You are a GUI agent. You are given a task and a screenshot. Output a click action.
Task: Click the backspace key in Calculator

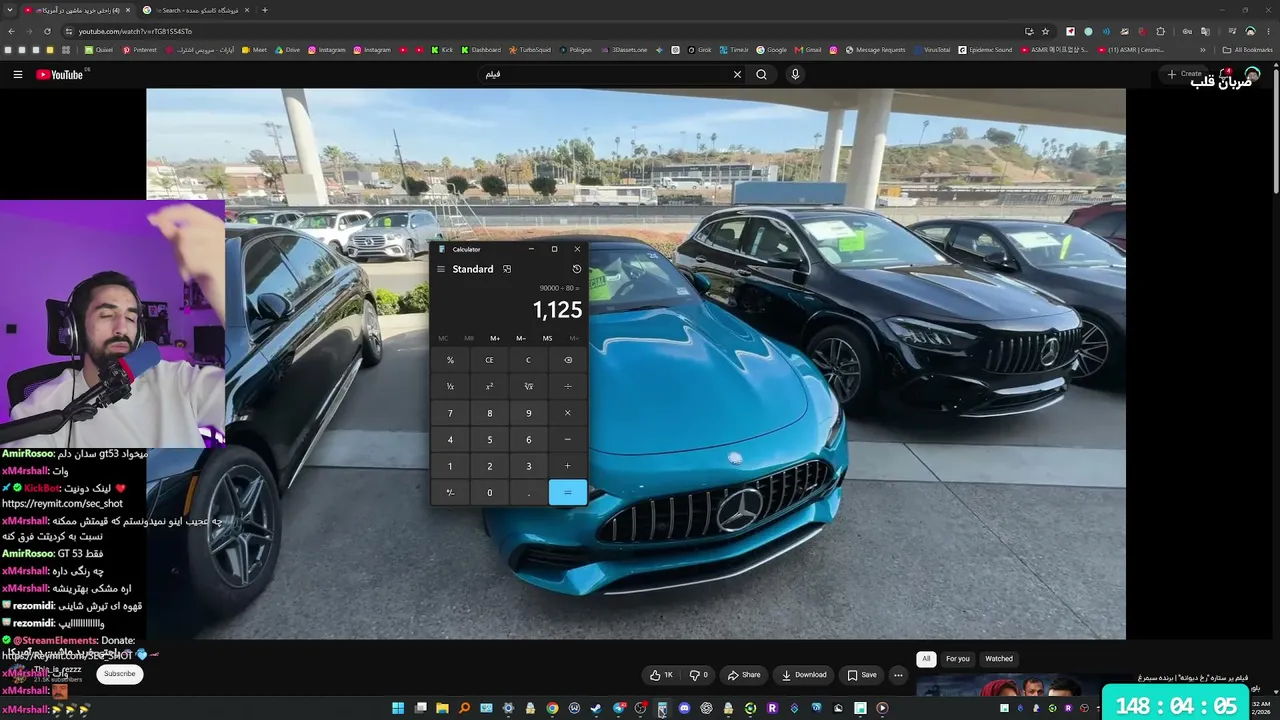tap(568, 360)
